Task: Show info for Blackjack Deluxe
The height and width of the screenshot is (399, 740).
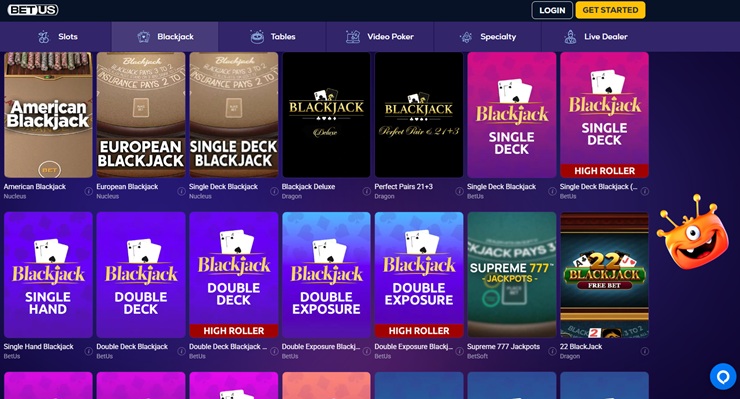Action: click(x=366, y=191)
